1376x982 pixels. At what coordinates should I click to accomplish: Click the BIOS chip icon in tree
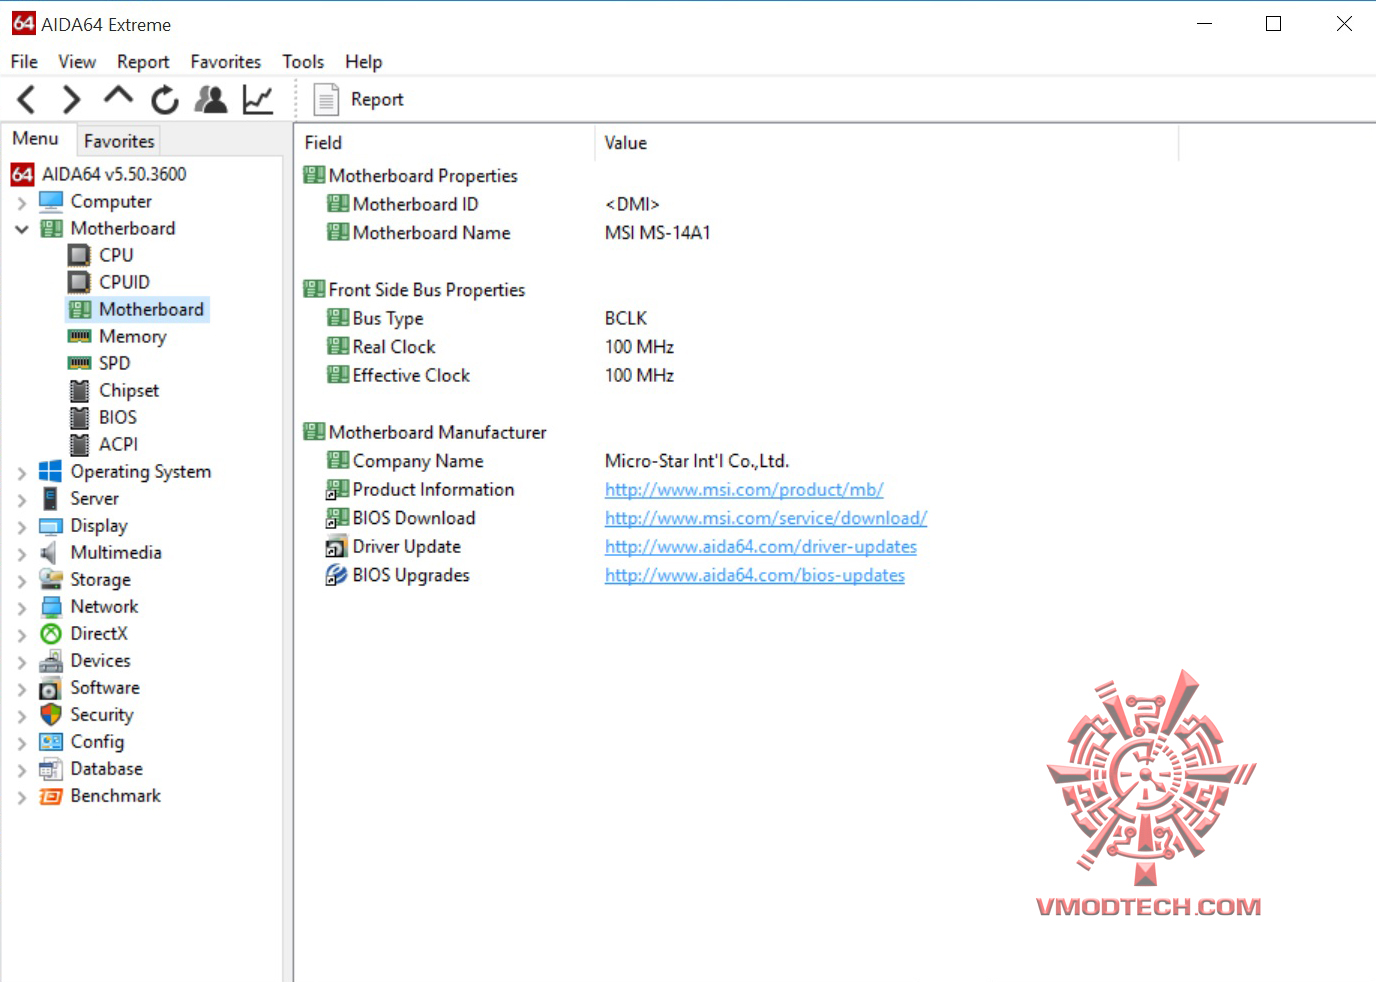tap(79, 417)
